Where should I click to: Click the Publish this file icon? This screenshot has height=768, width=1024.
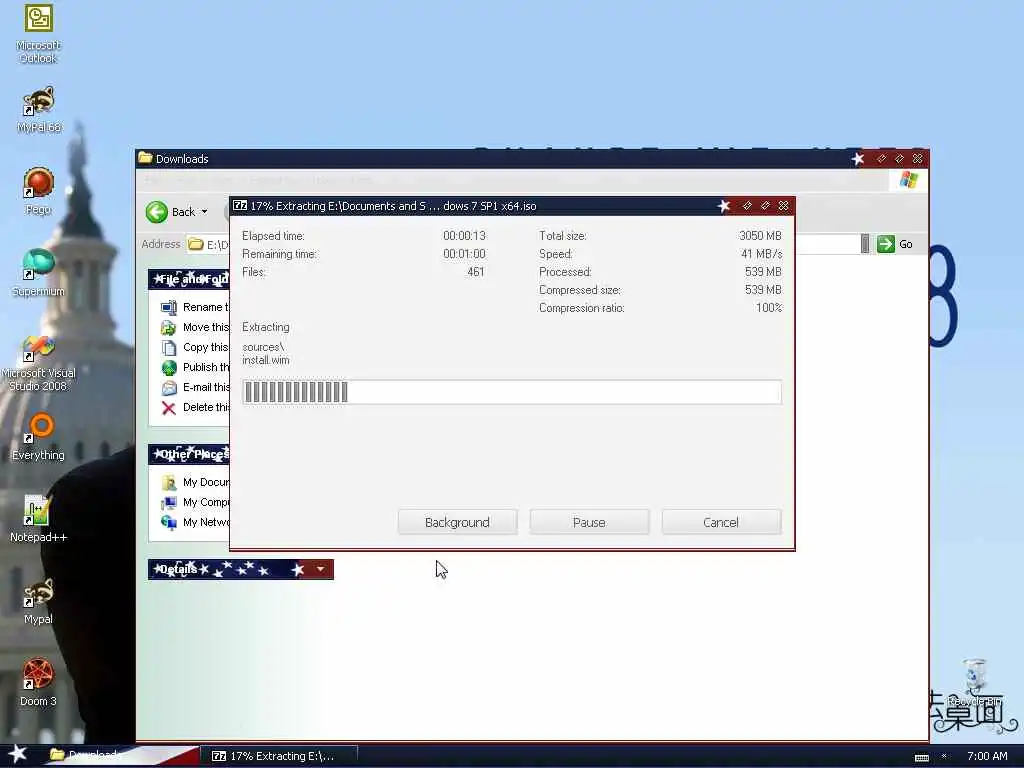point(168,368)
